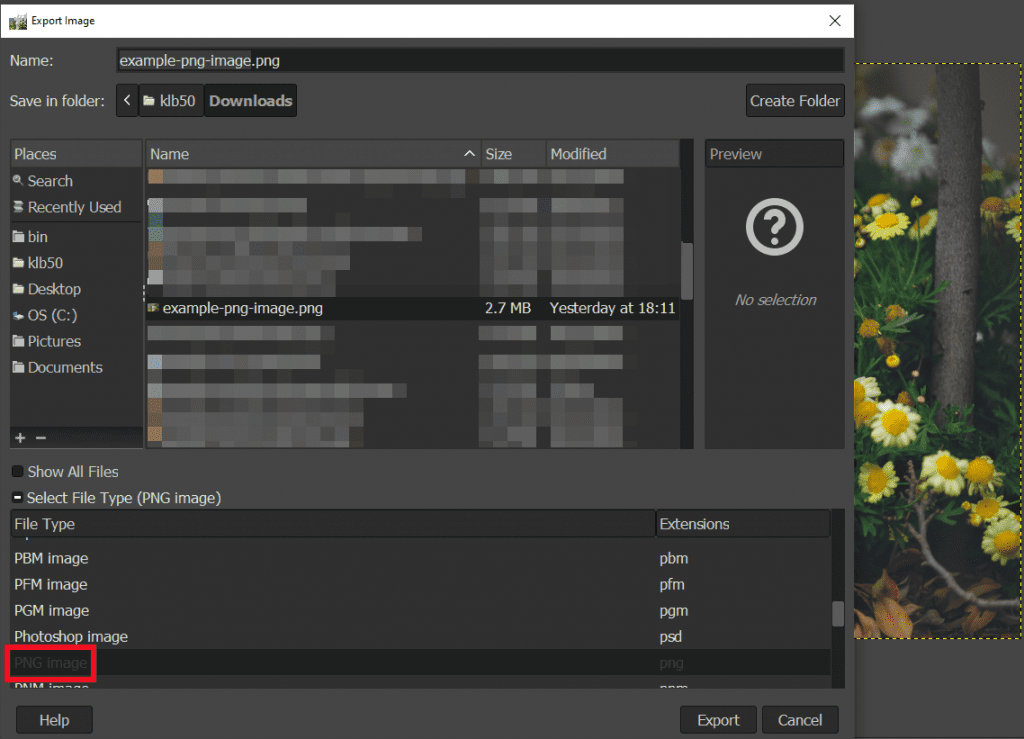This screenshot has width=1024, height=739.
Task: Export the image
Action: [x=718, y=719]
